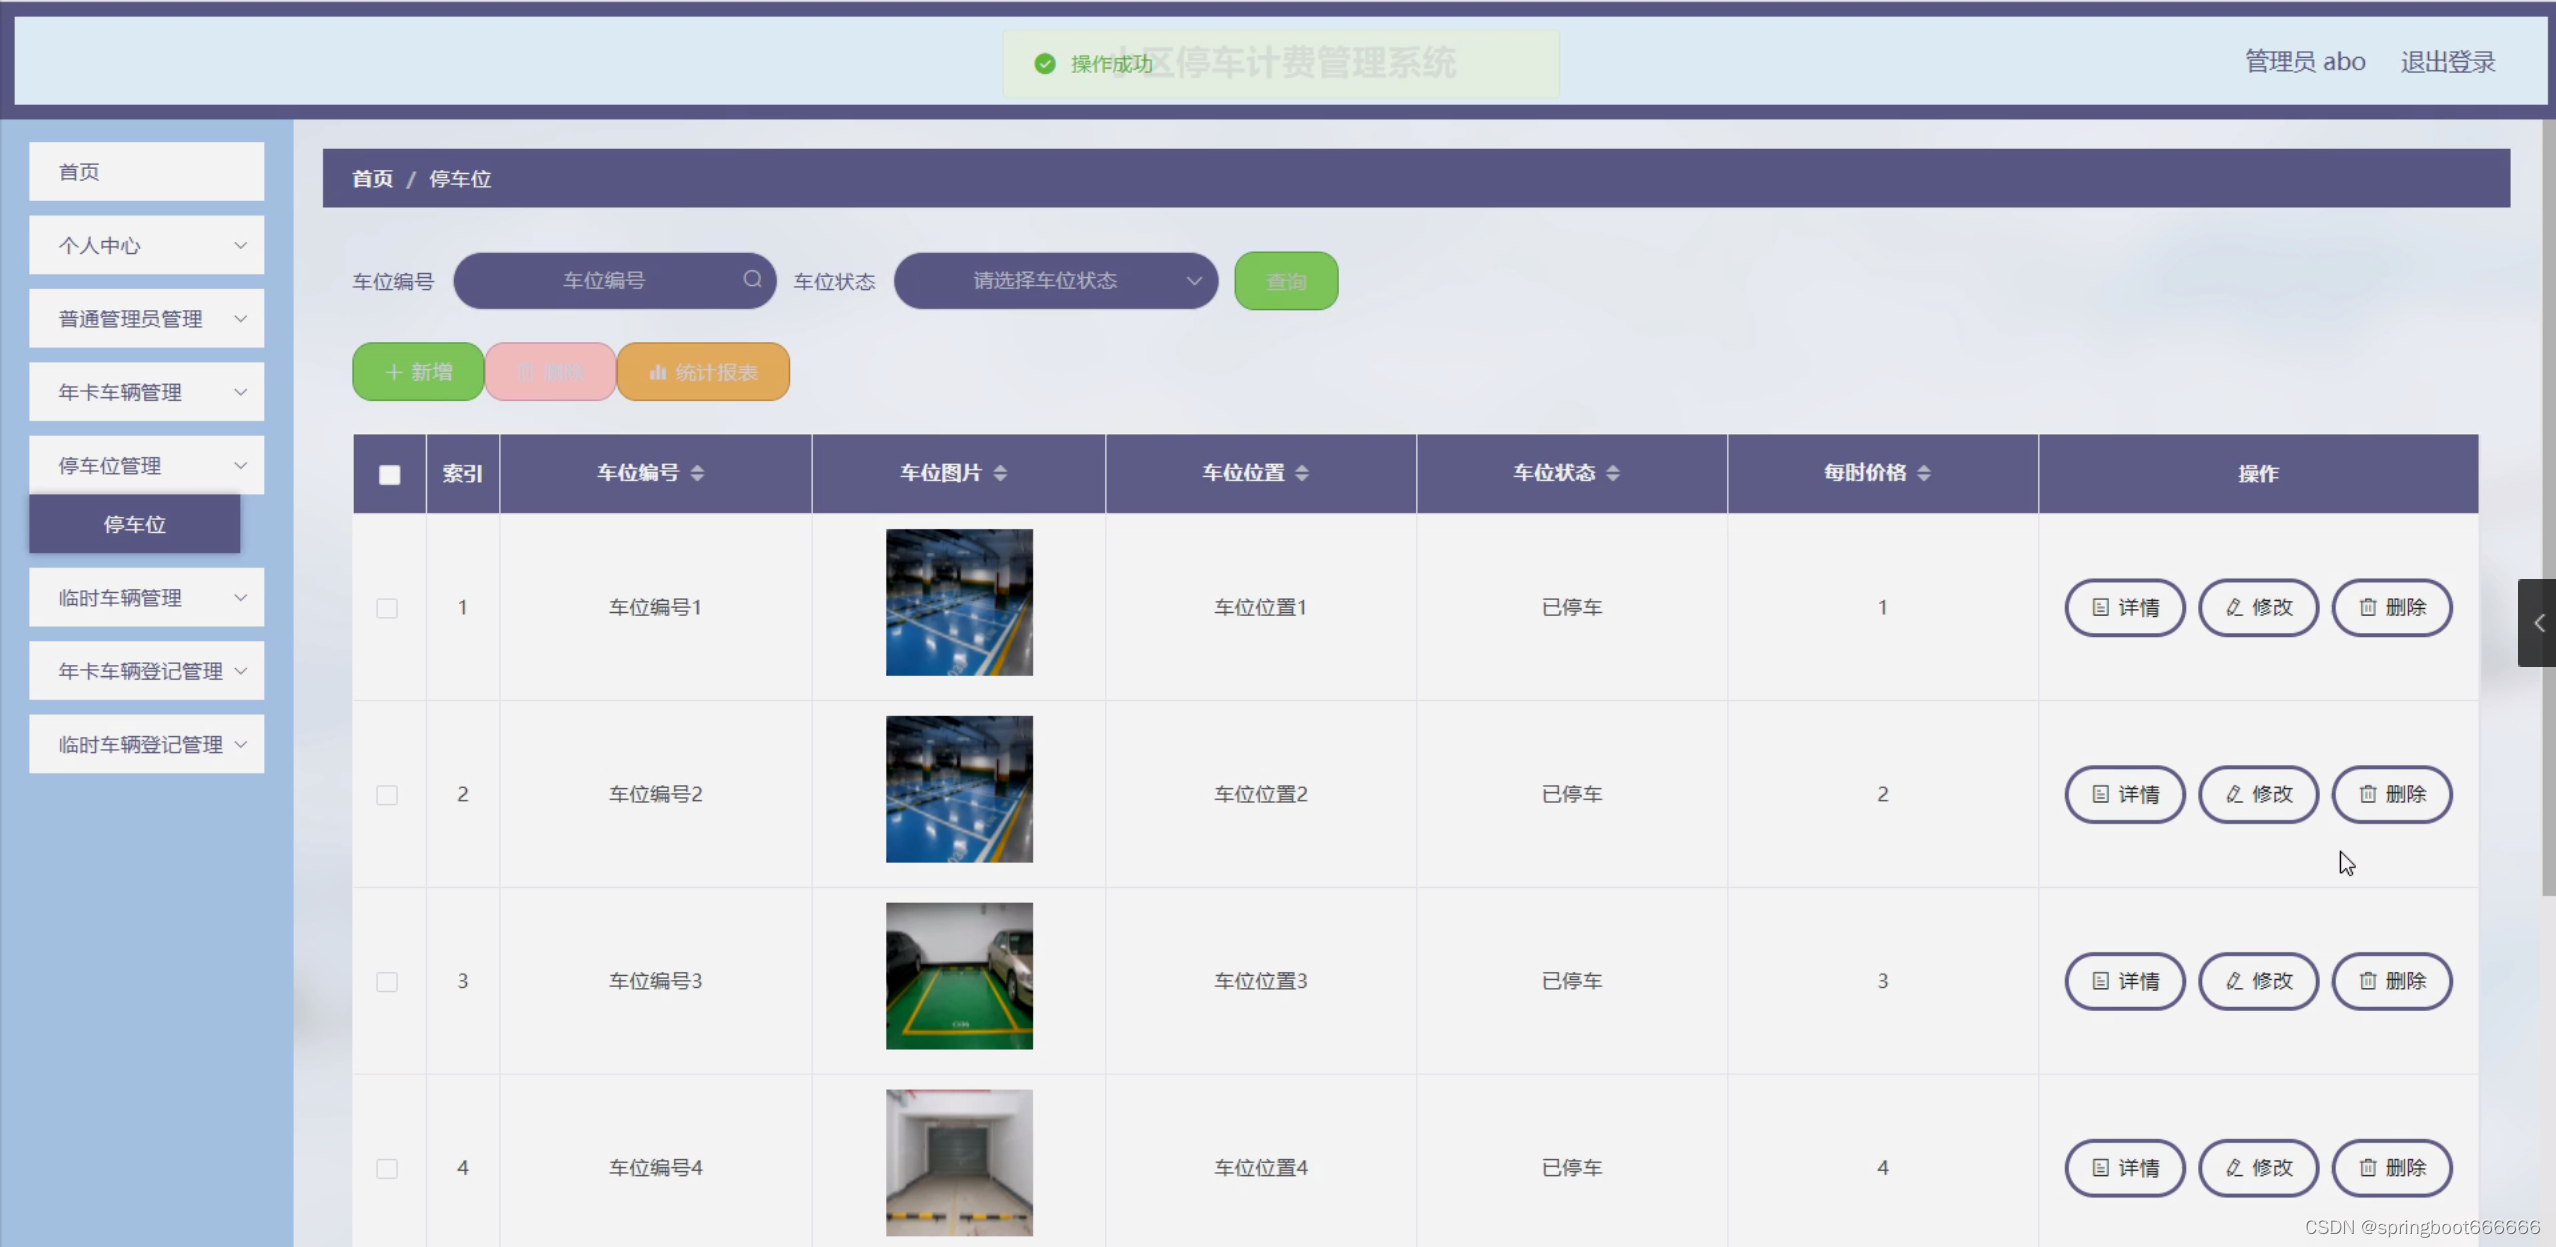Expand the 个人中心 sidebar menu

pos(146,245)
